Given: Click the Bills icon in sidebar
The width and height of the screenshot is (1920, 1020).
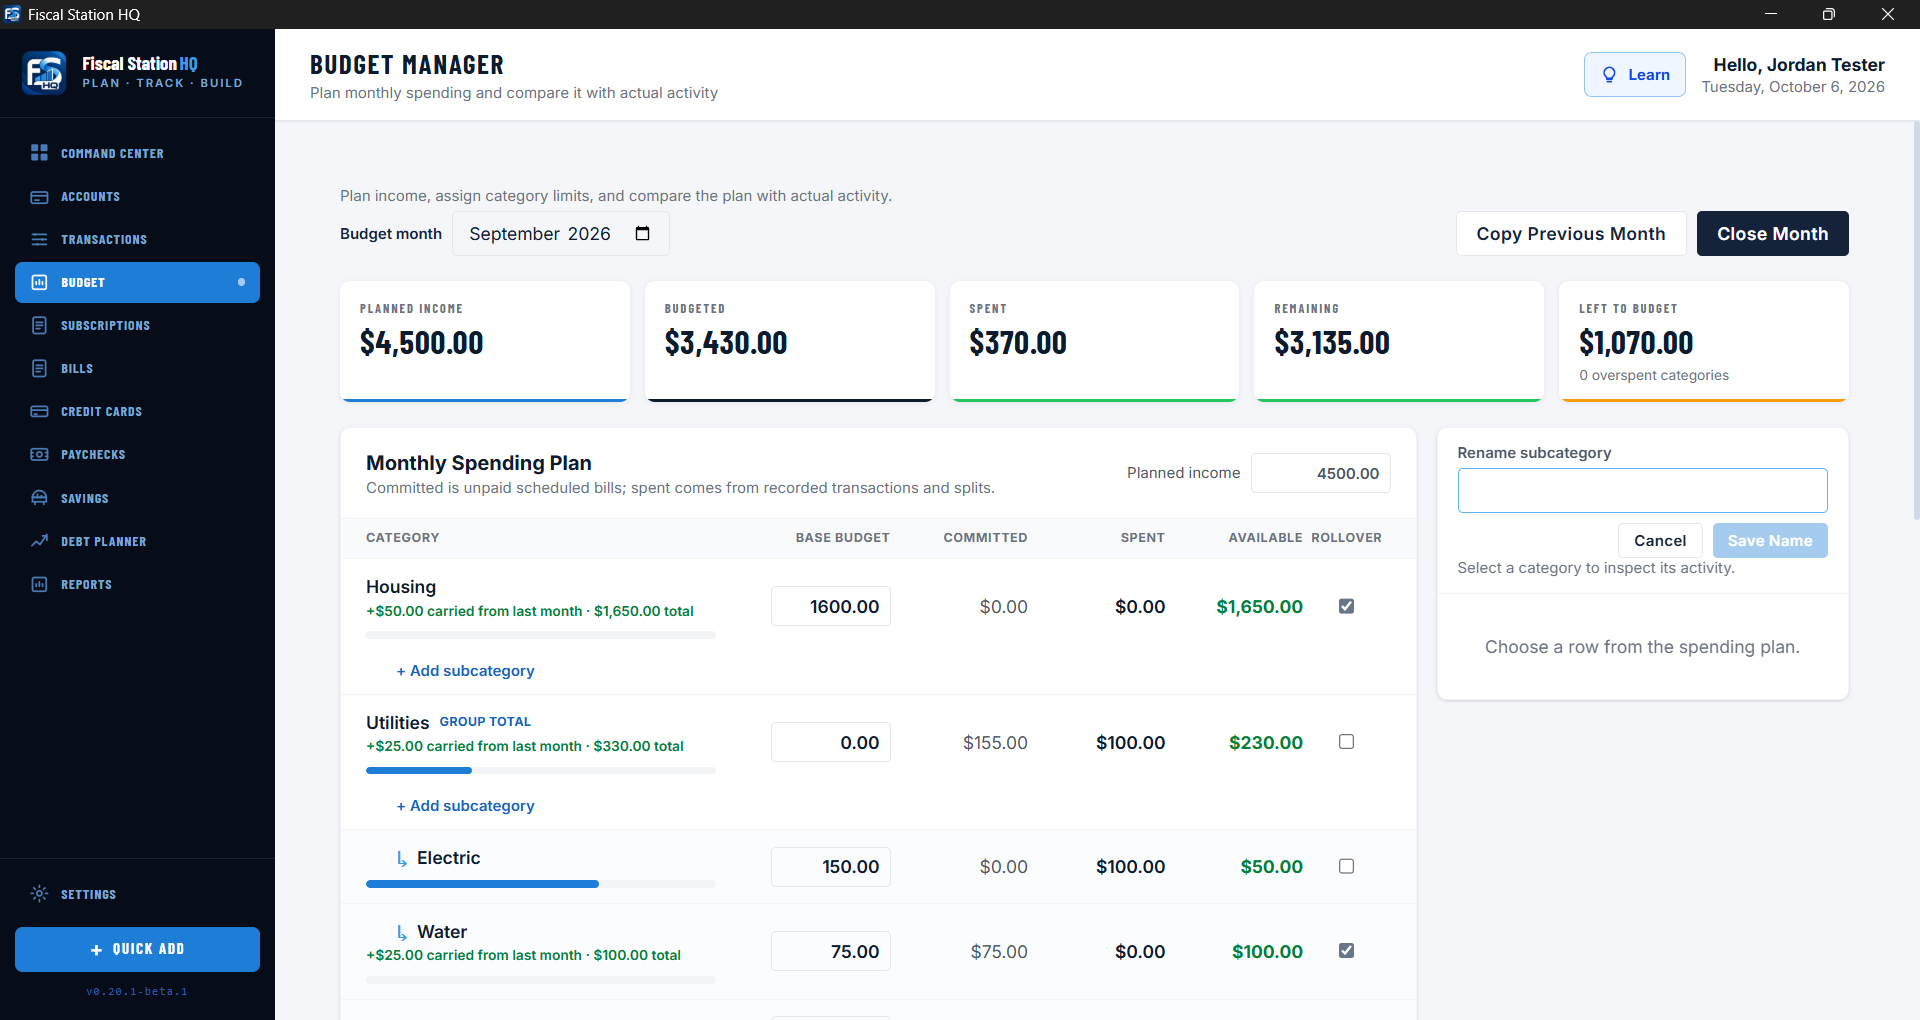Looking at the screenshot, I should click(x=39, y=368).
